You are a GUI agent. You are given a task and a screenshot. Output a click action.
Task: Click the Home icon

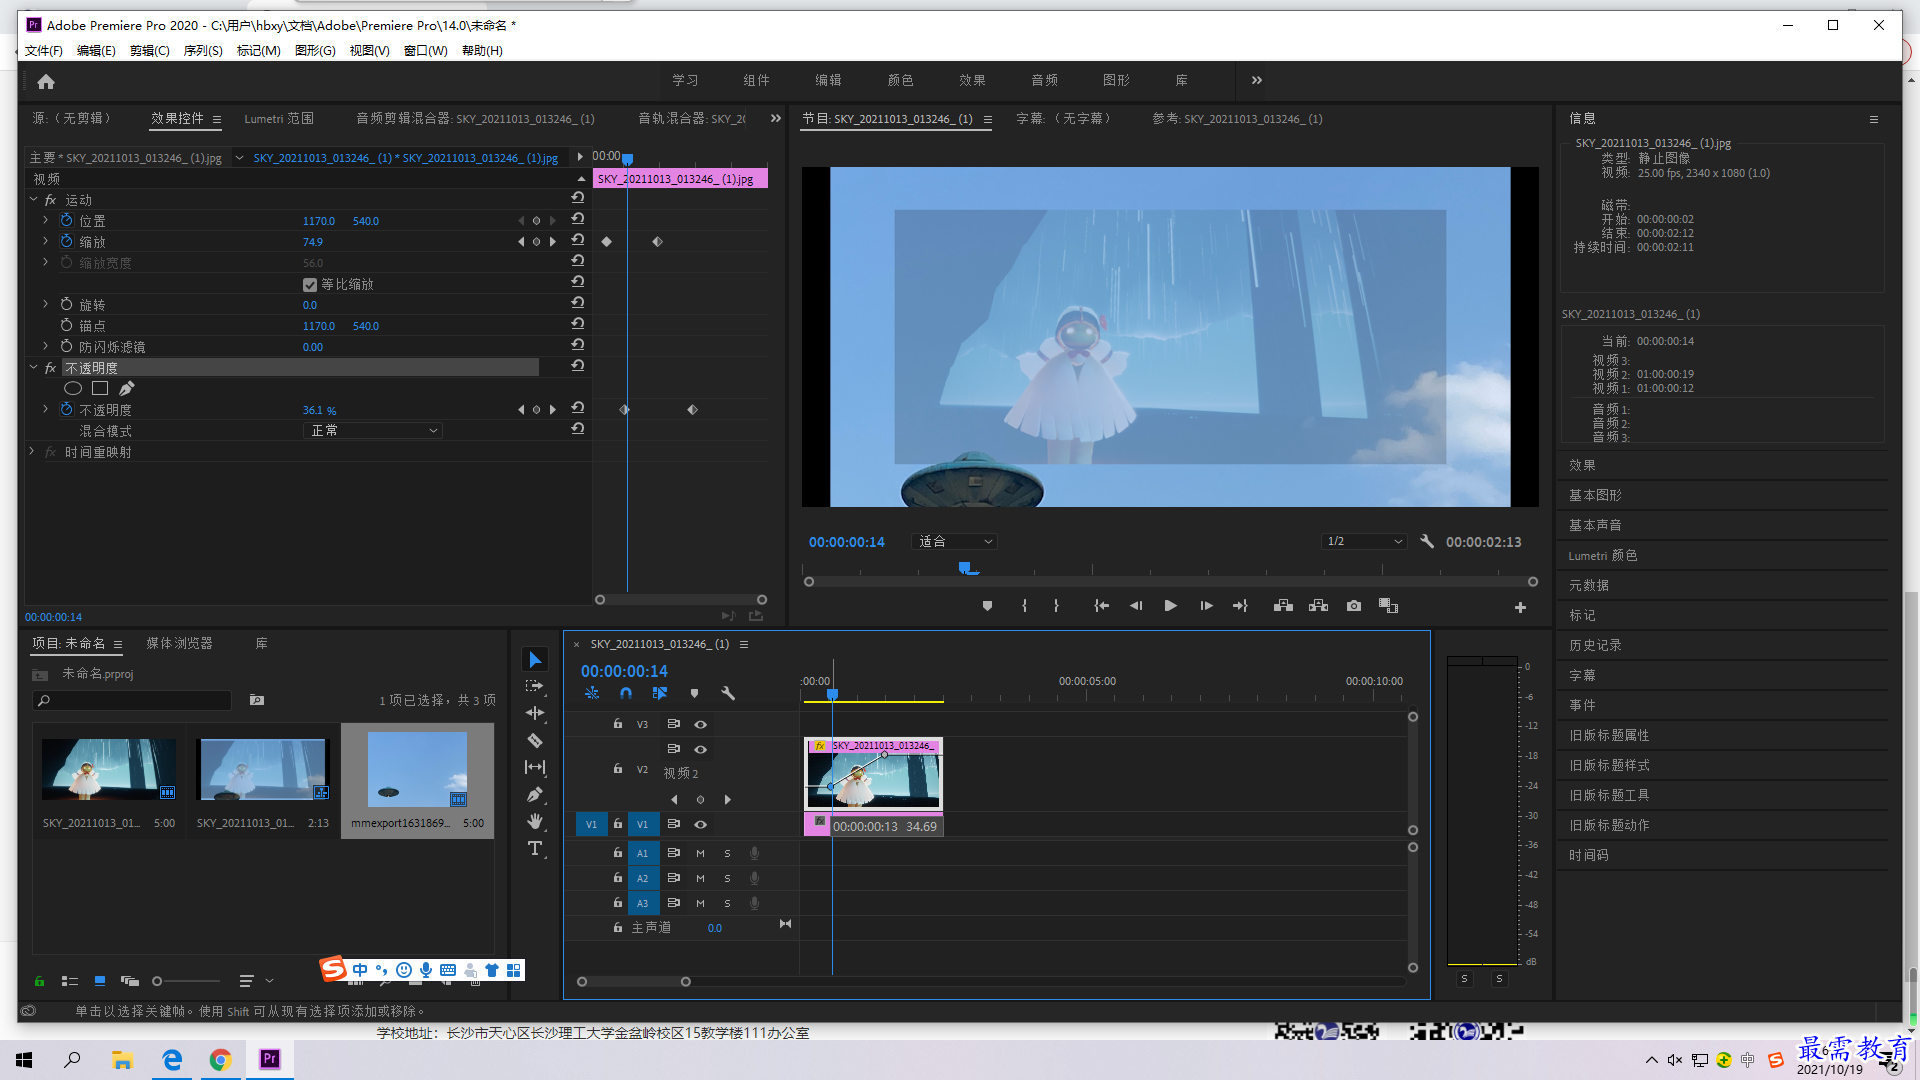click(46, 81)
